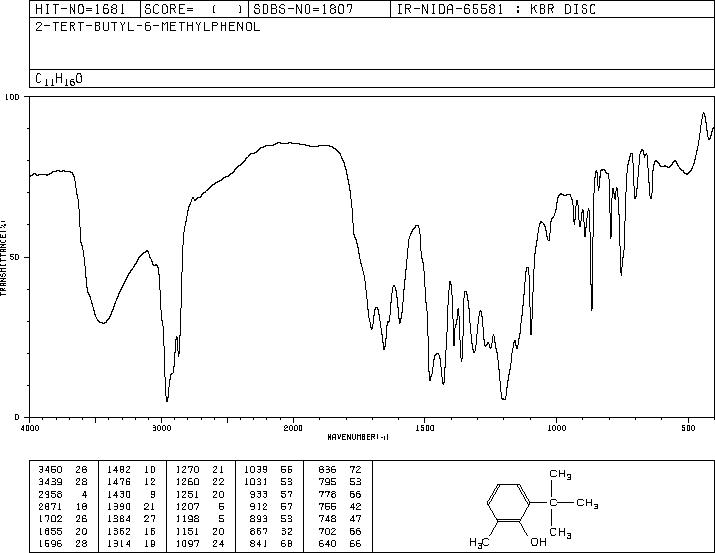Click the 4000 wavenumber axis label
The image size is (715, 553).
[30, 428]
